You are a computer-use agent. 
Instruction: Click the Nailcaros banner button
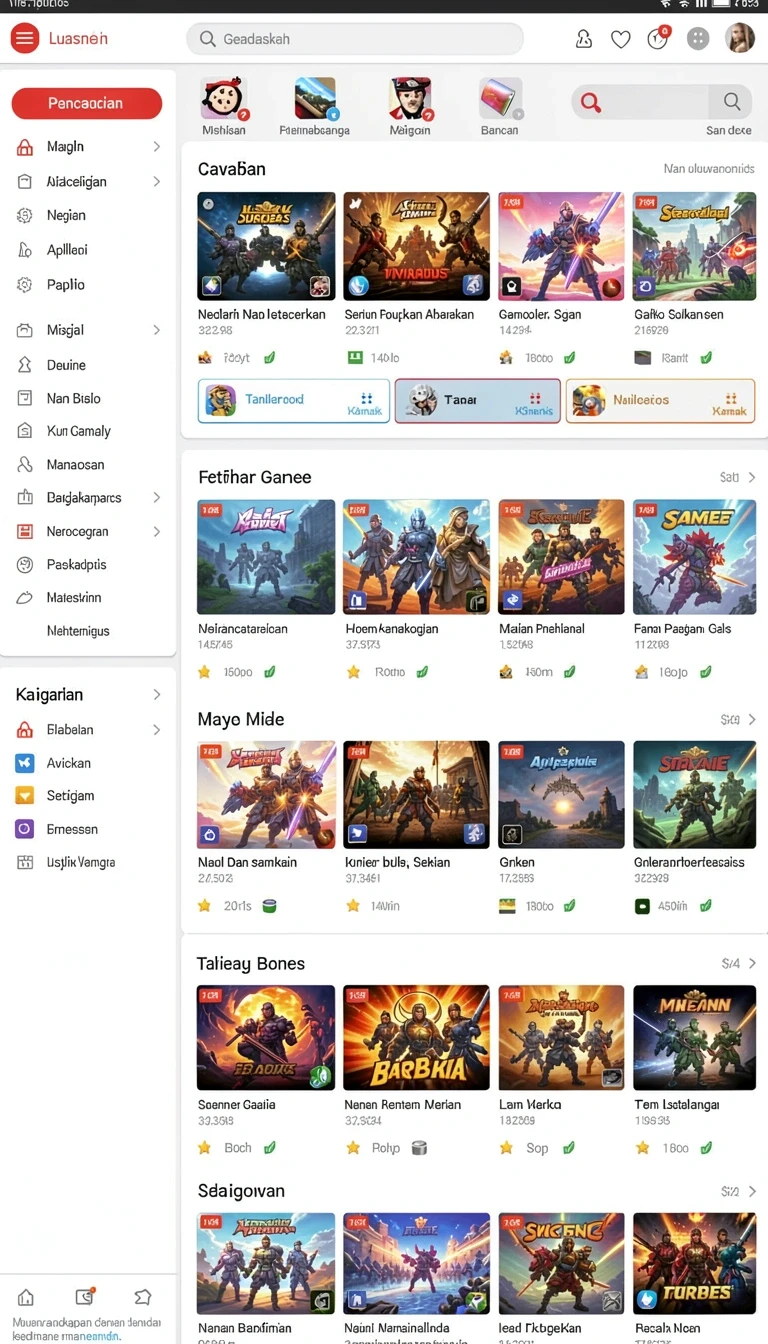660,401
